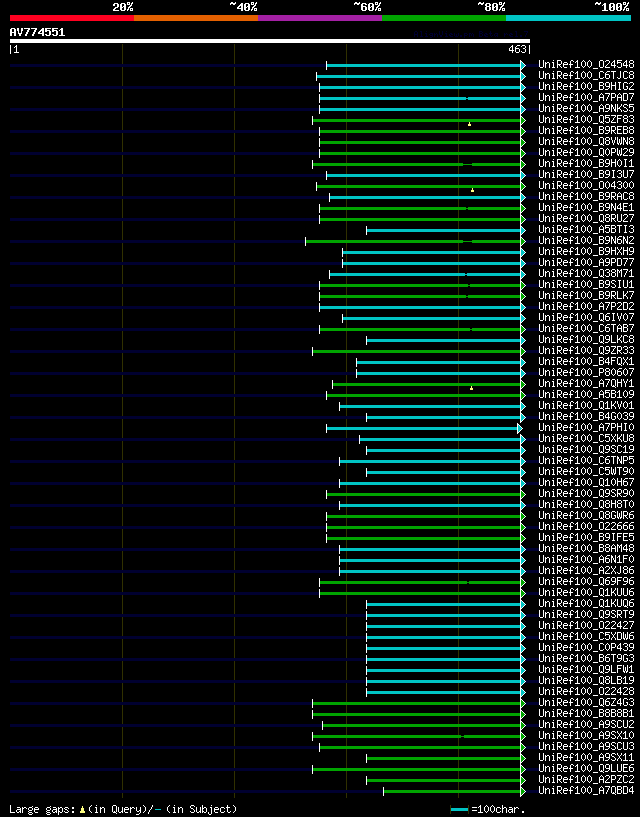This screenshot has width=640, height=817.
Task: Click the white AV774551 query sequence bar
Action: (x=270, y=41)
